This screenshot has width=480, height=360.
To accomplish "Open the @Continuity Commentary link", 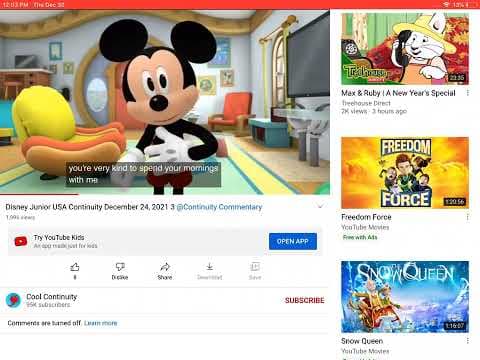I will (x=219, y=207).
